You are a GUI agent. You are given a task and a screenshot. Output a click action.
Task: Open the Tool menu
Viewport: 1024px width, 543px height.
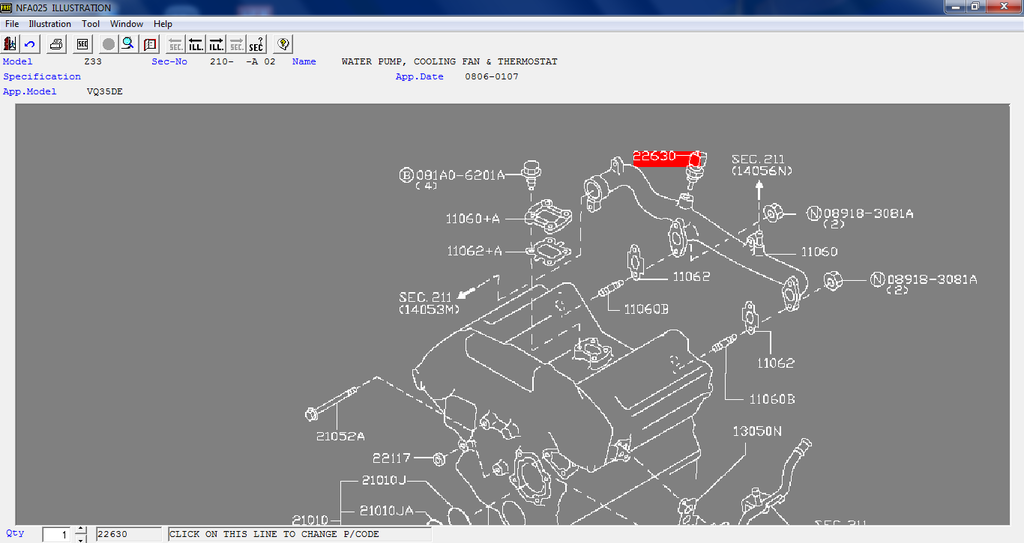click(x=90, y=24)
